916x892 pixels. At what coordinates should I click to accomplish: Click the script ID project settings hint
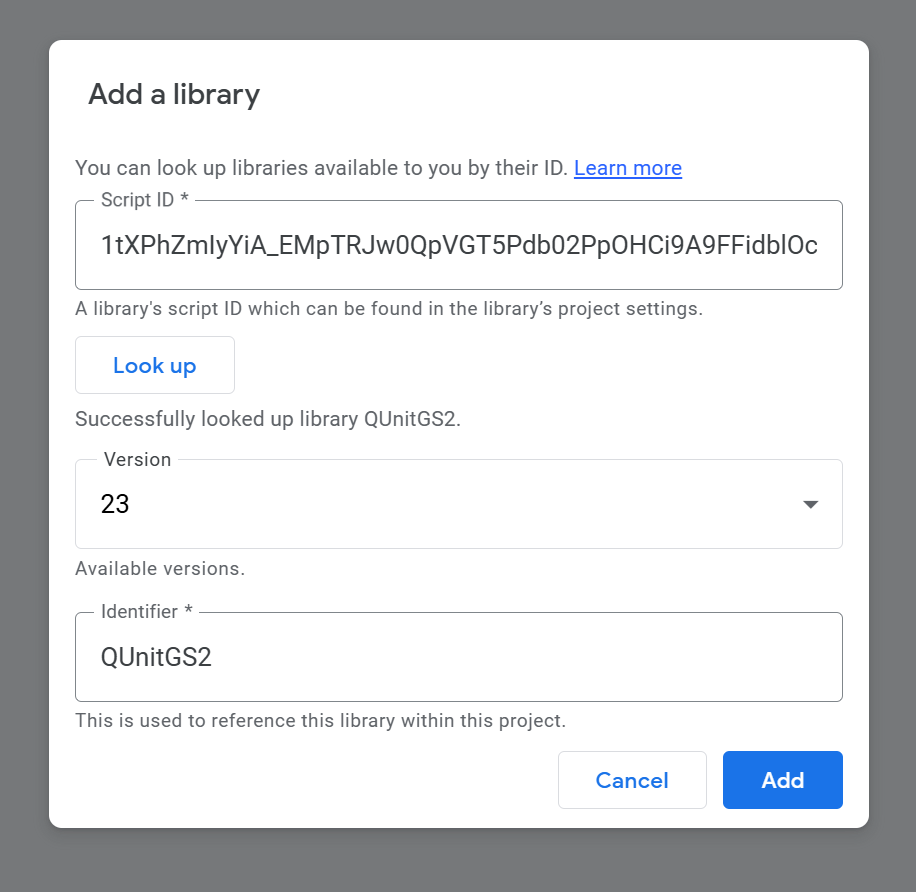389,308
